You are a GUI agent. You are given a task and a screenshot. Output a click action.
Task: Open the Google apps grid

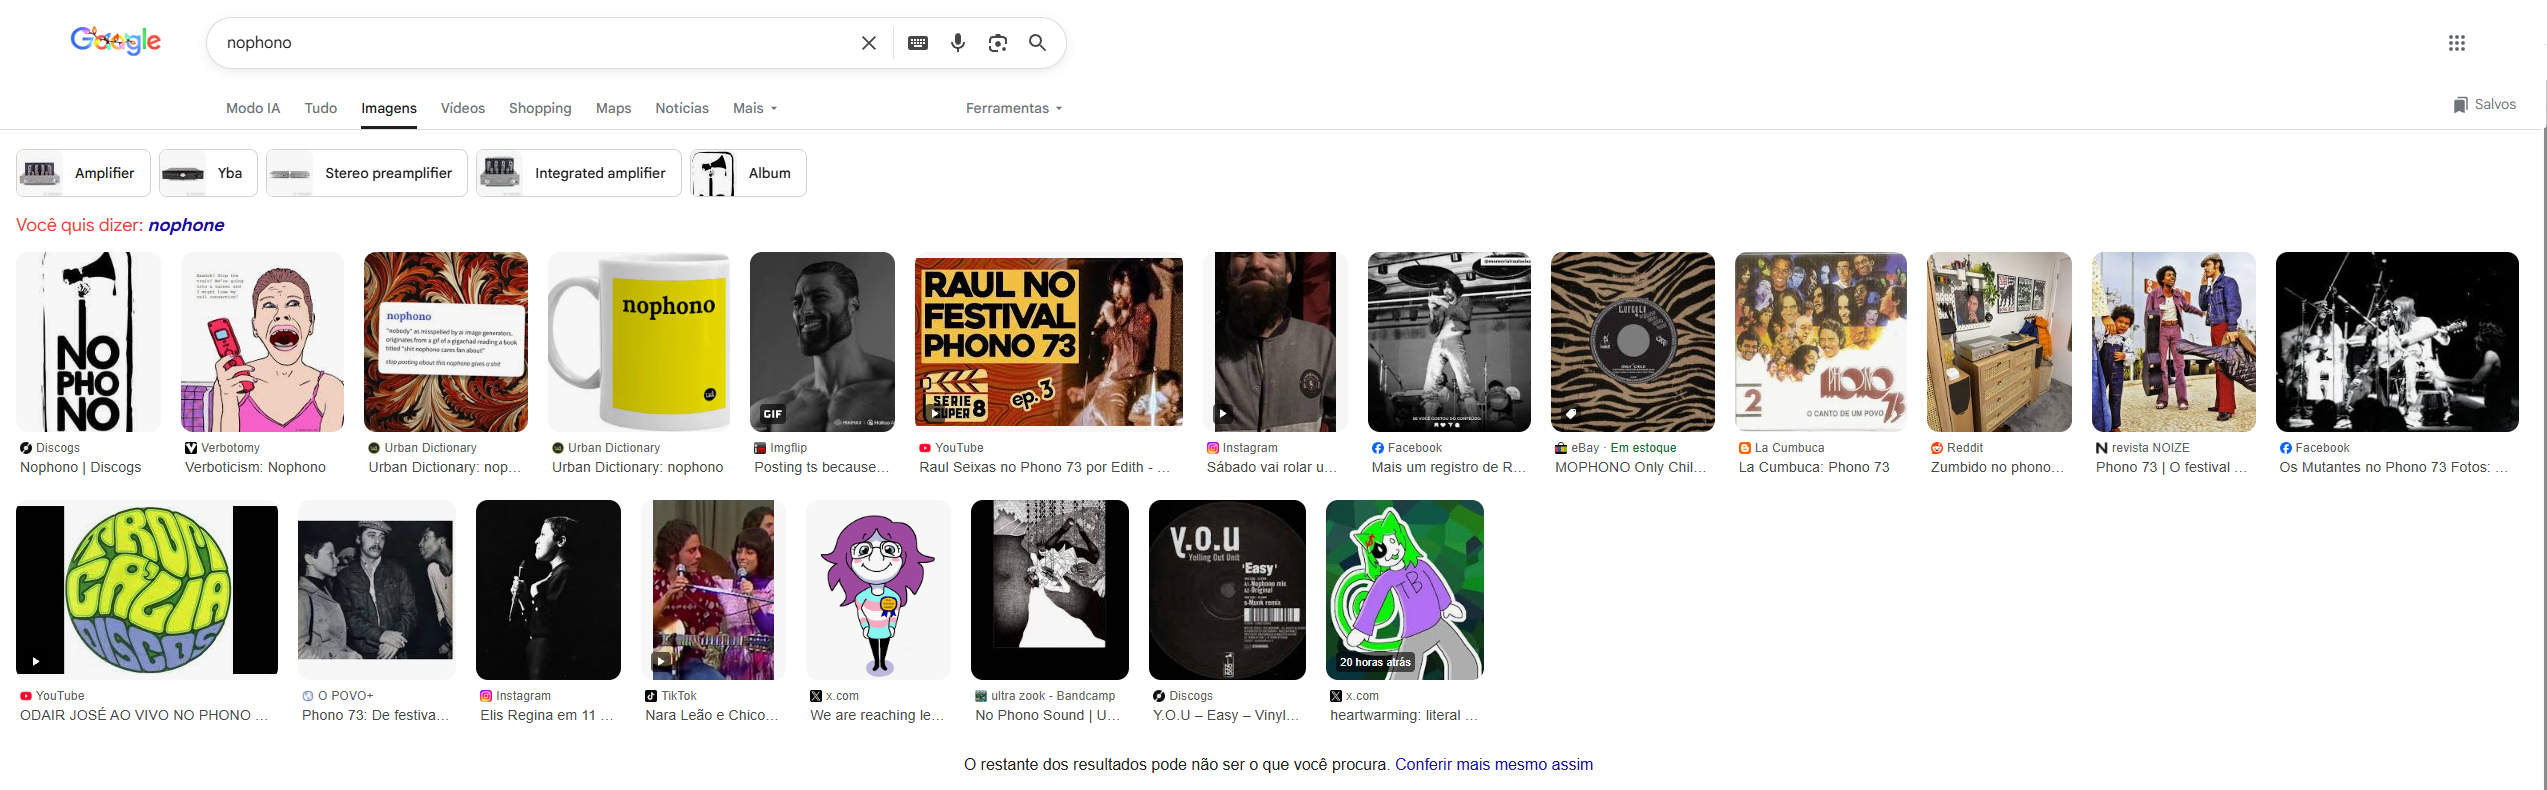pos(2456,43)
